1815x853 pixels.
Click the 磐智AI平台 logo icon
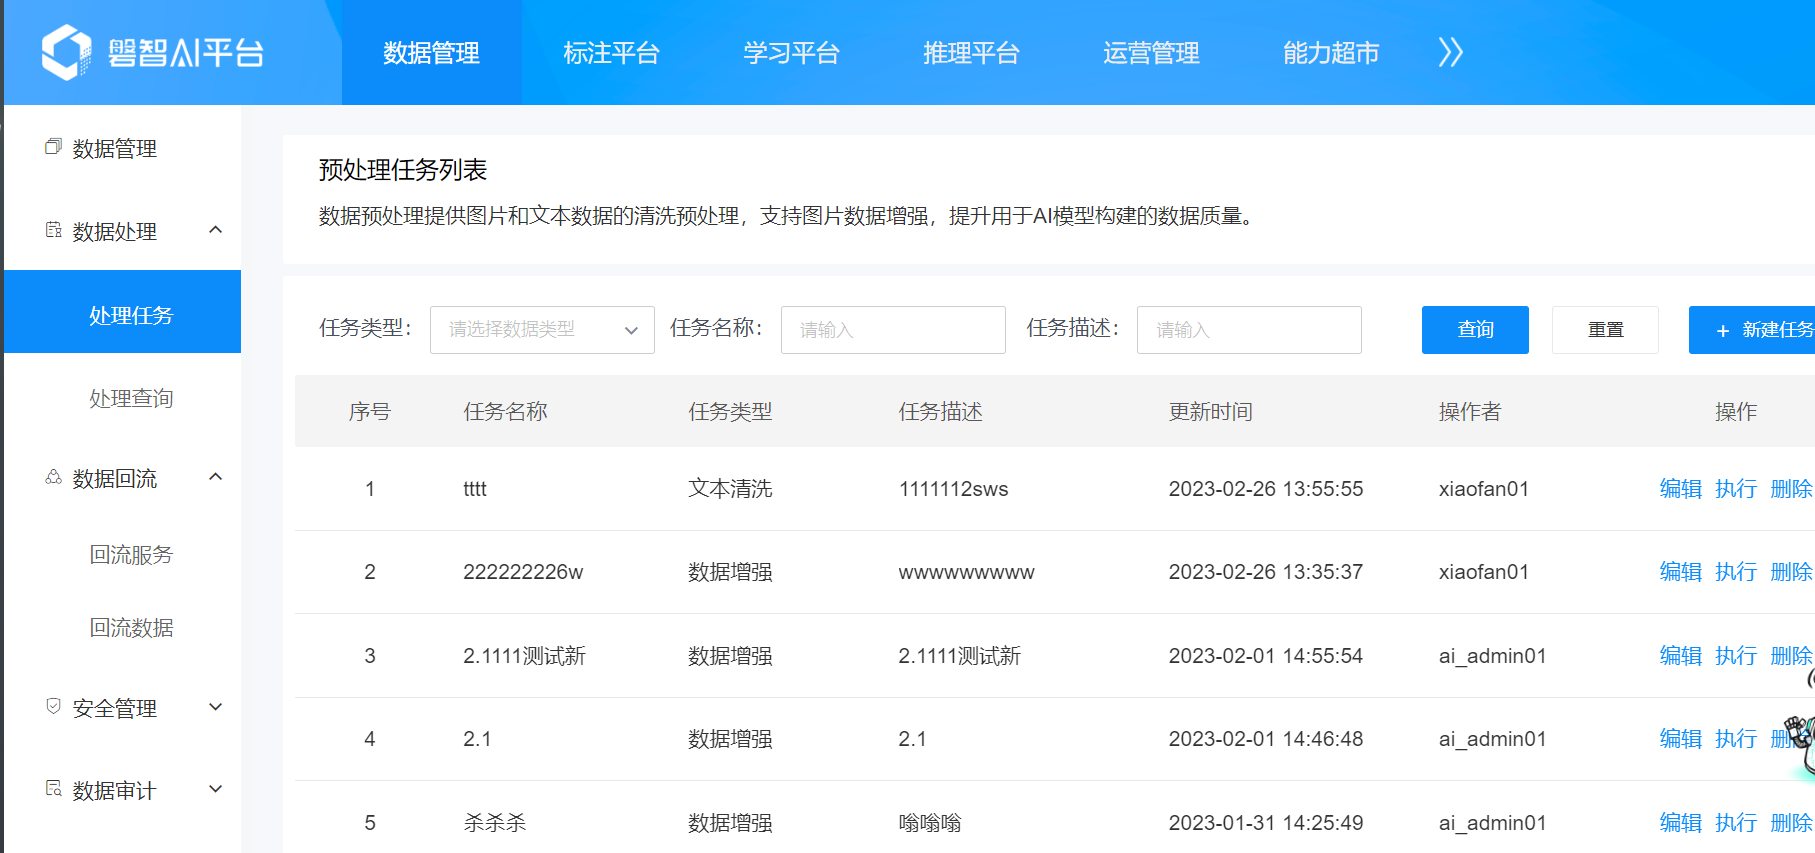(x=67, y=52)
